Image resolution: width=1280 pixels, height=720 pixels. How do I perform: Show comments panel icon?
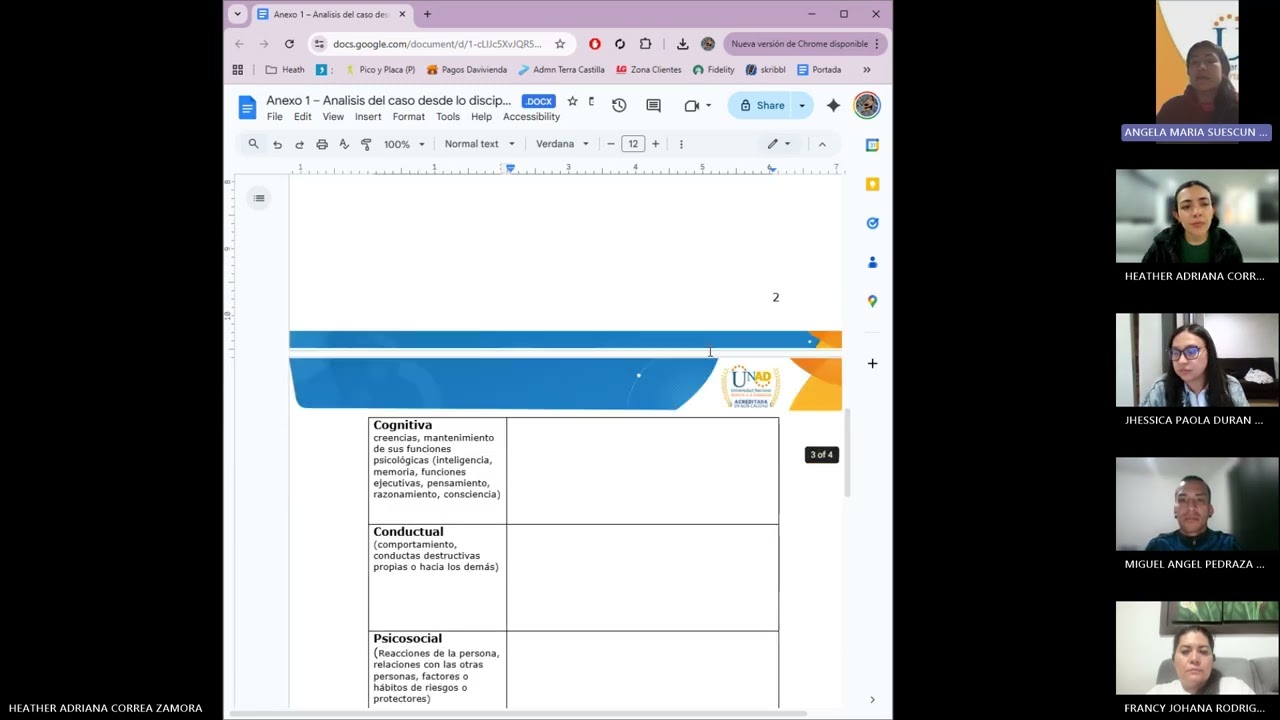pyautogui.click(x=653, y=105)
